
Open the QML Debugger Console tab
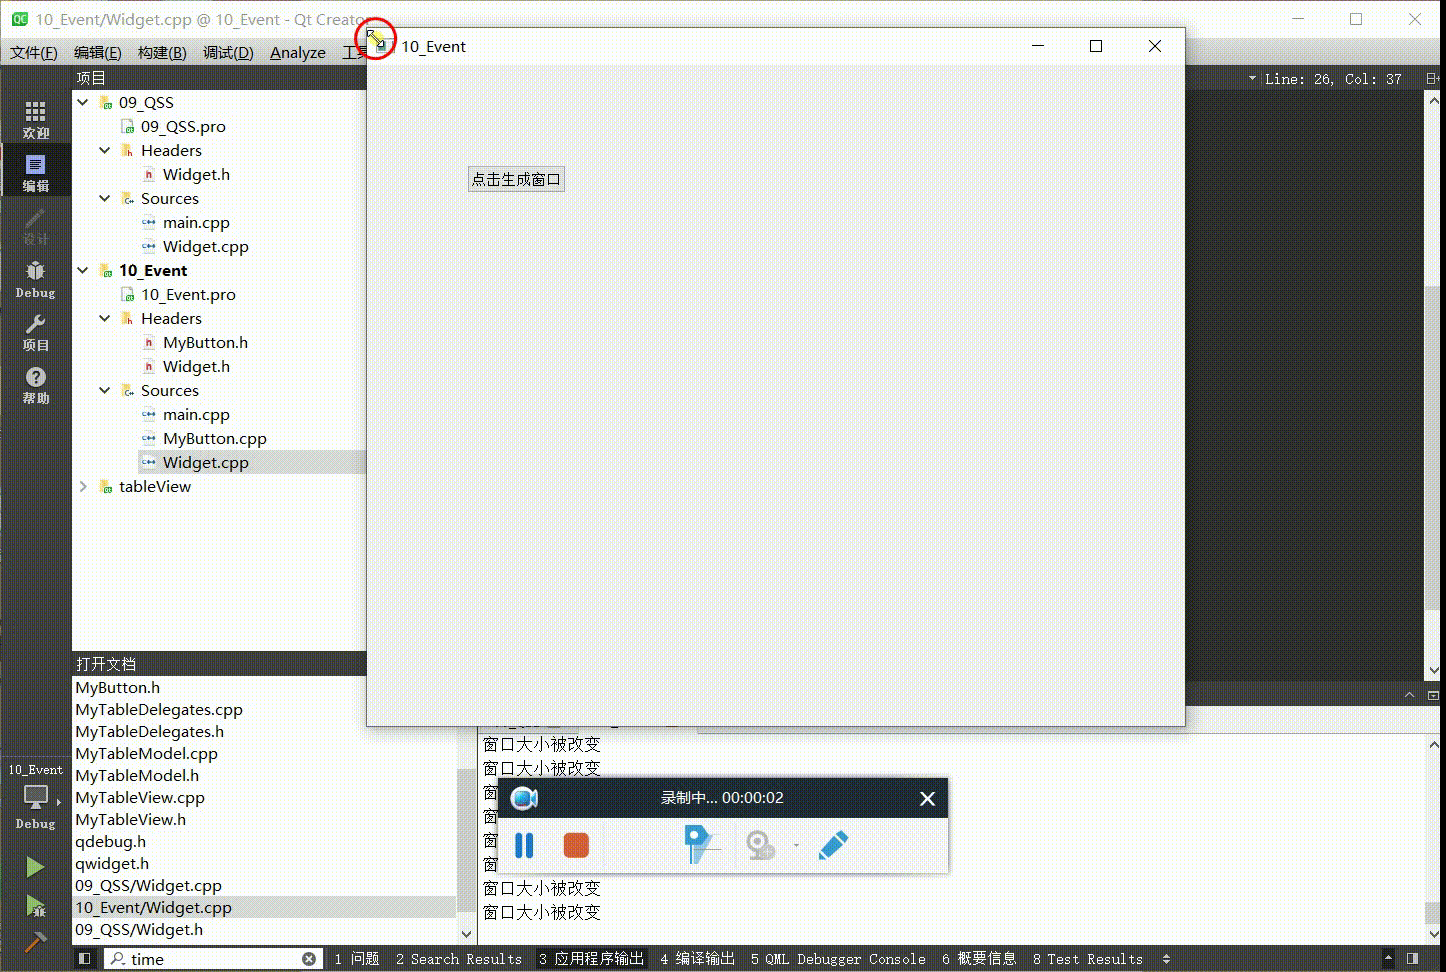click(838, 959)
